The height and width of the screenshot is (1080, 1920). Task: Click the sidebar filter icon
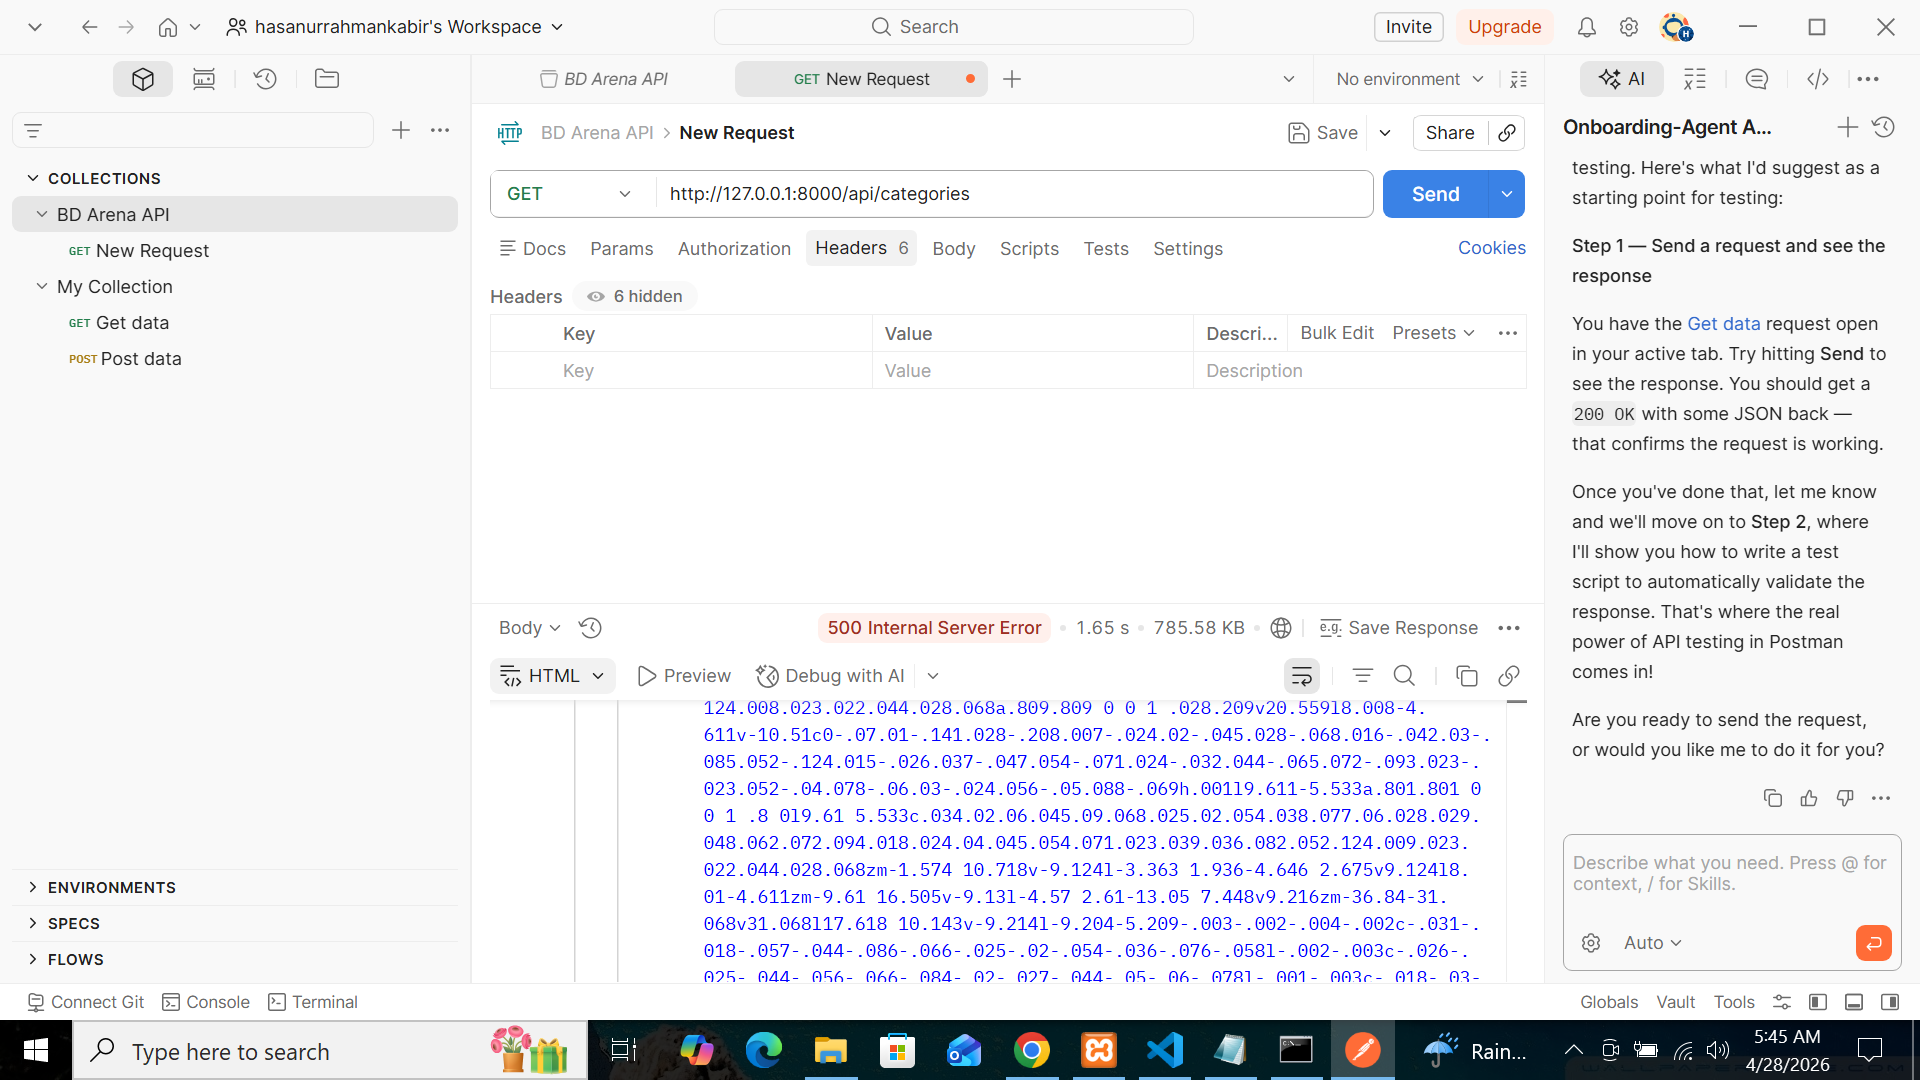pyautogui.click(x=33, y=131)
